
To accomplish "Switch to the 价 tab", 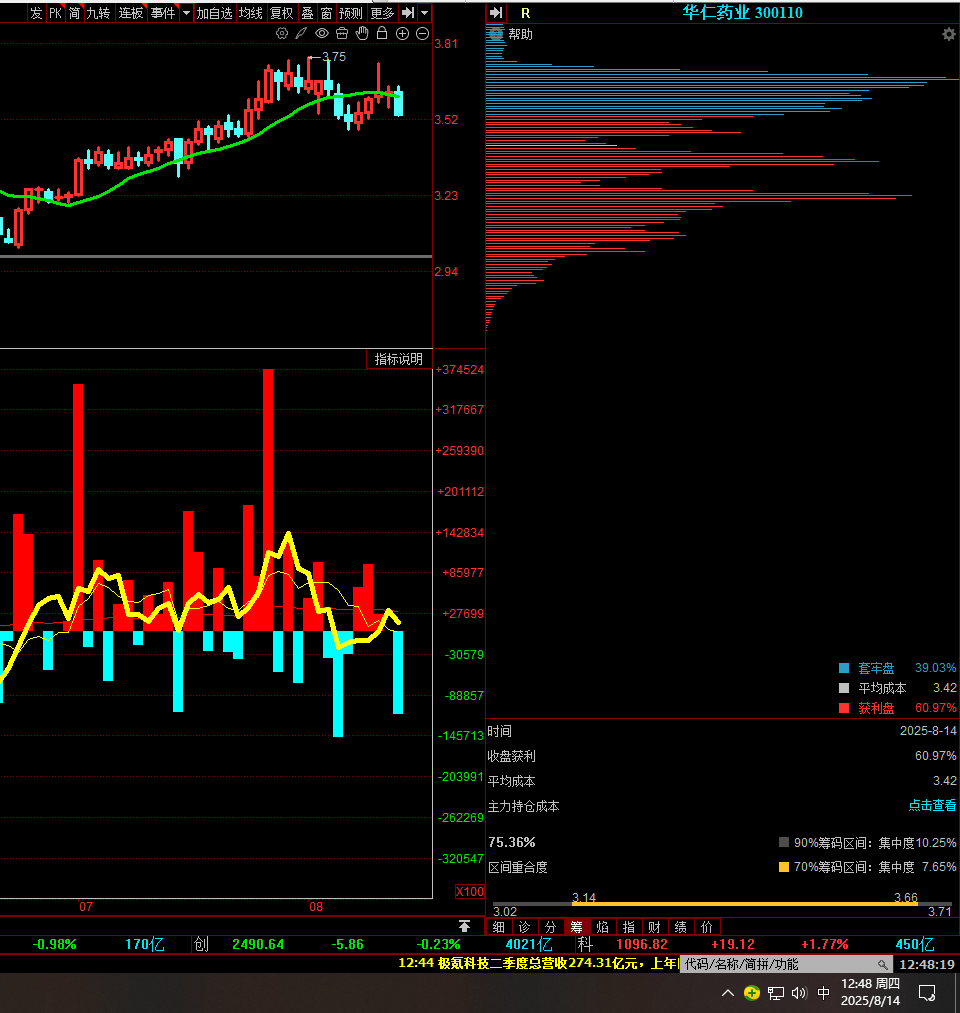I will pyautogui.click(x=707, y=927).
